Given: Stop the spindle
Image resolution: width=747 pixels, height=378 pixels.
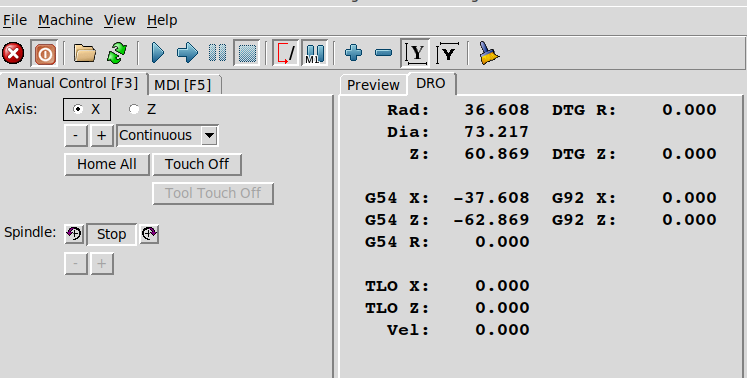Looking at the screenshot, I should (x=111, y=235).
